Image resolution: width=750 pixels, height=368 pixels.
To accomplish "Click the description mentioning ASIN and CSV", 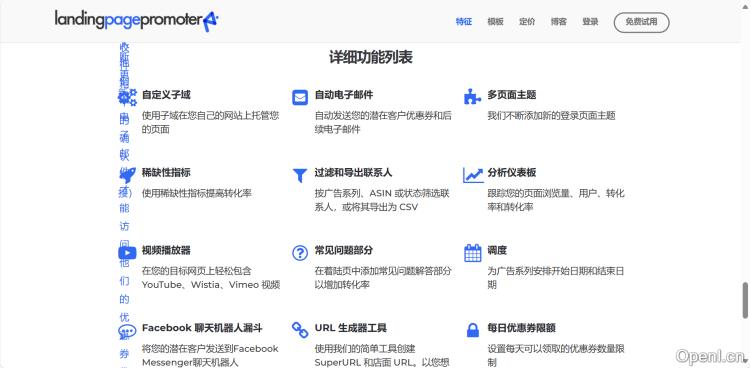I will (382, 200).
